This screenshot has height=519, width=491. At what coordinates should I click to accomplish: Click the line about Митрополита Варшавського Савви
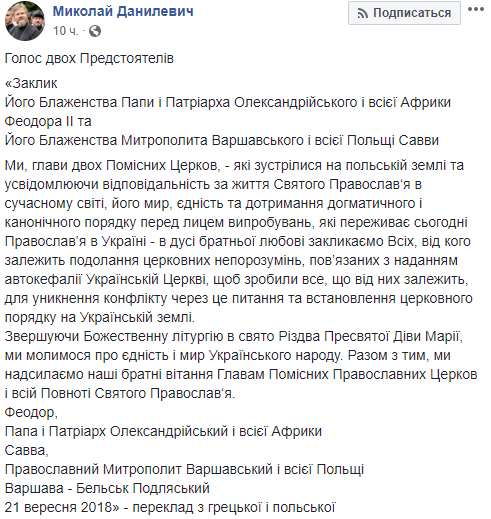[x=222, y=140]
